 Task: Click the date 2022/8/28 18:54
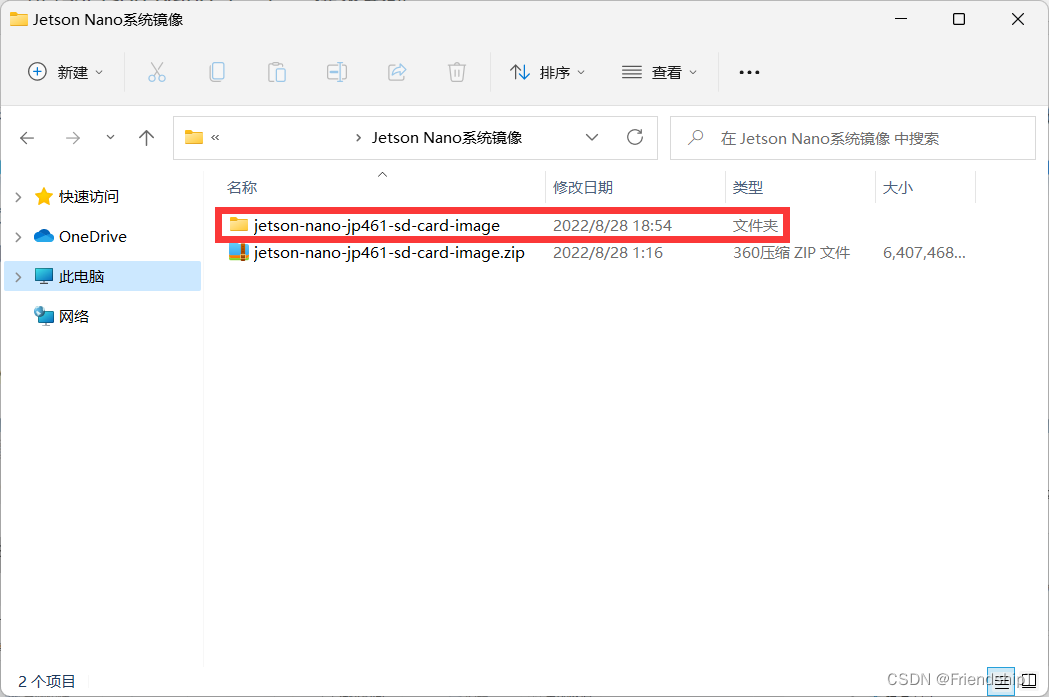pos(612,226)
